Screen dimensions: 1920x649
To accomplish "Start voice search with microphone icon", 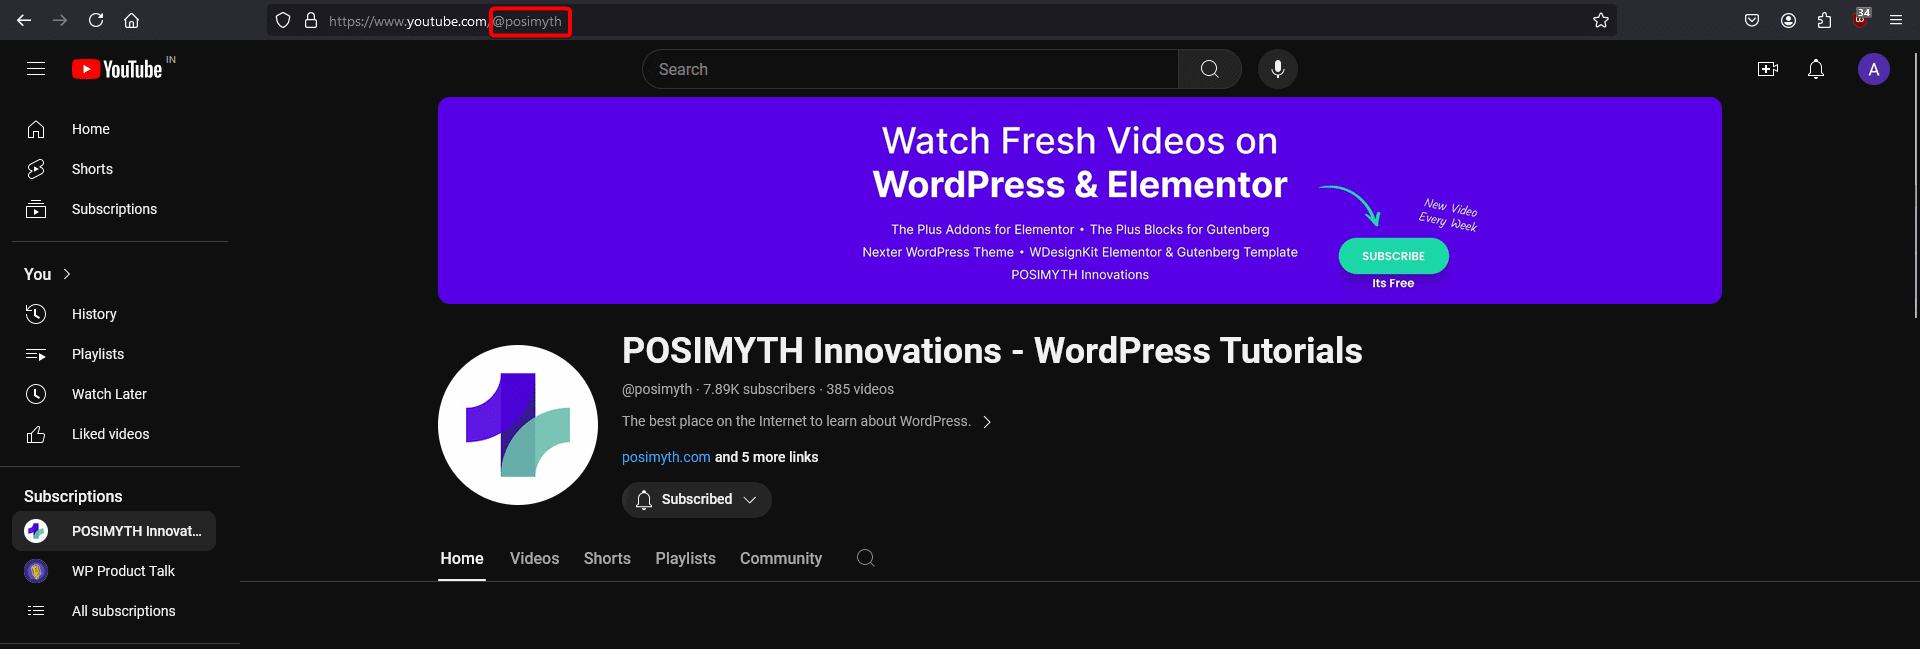I will (x=1277, y=69).
